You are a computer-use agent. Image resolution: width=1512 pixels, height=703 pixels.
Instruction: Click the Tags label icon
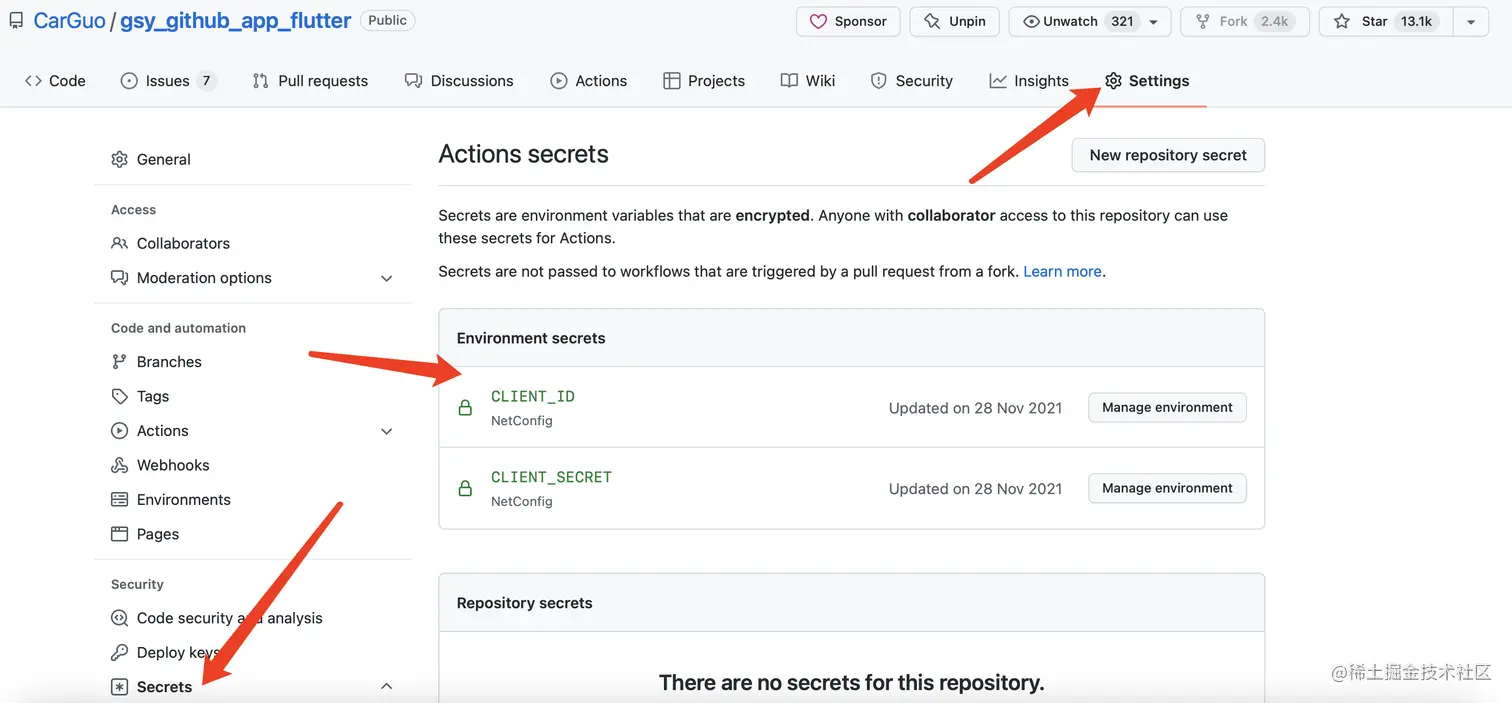[x=119, y=396]
